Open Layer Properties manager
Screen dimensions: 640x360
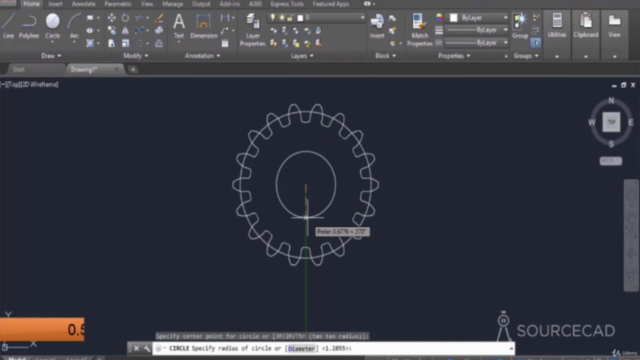252,30
